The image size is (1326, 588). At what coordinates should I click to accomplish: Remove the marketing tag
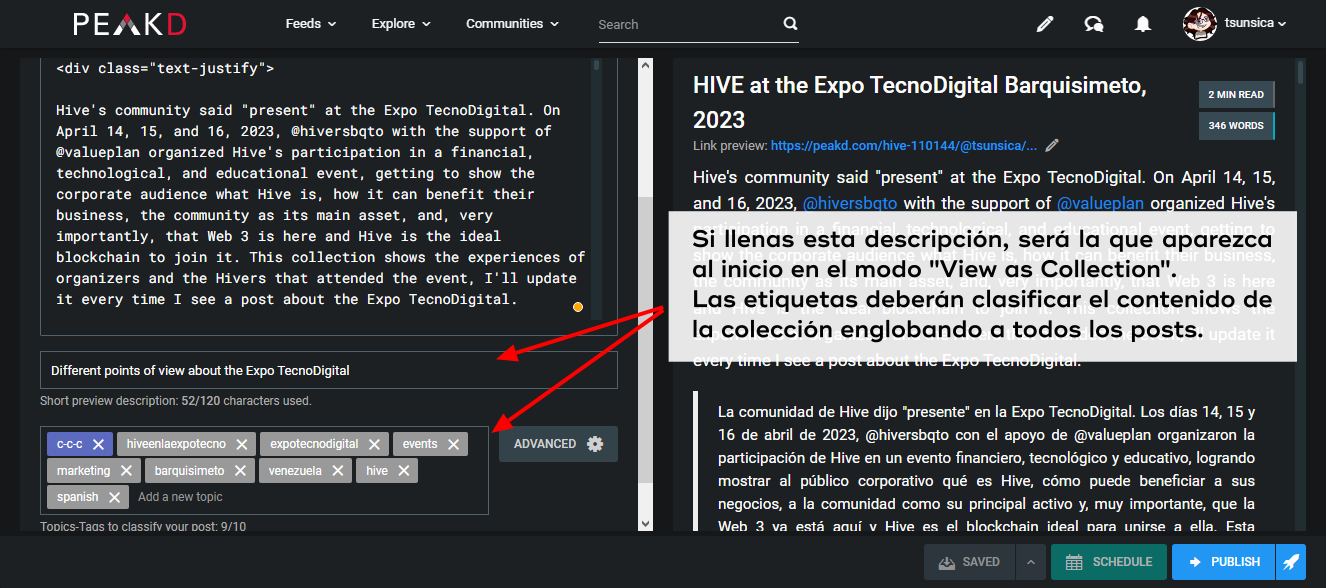point(126,471)
